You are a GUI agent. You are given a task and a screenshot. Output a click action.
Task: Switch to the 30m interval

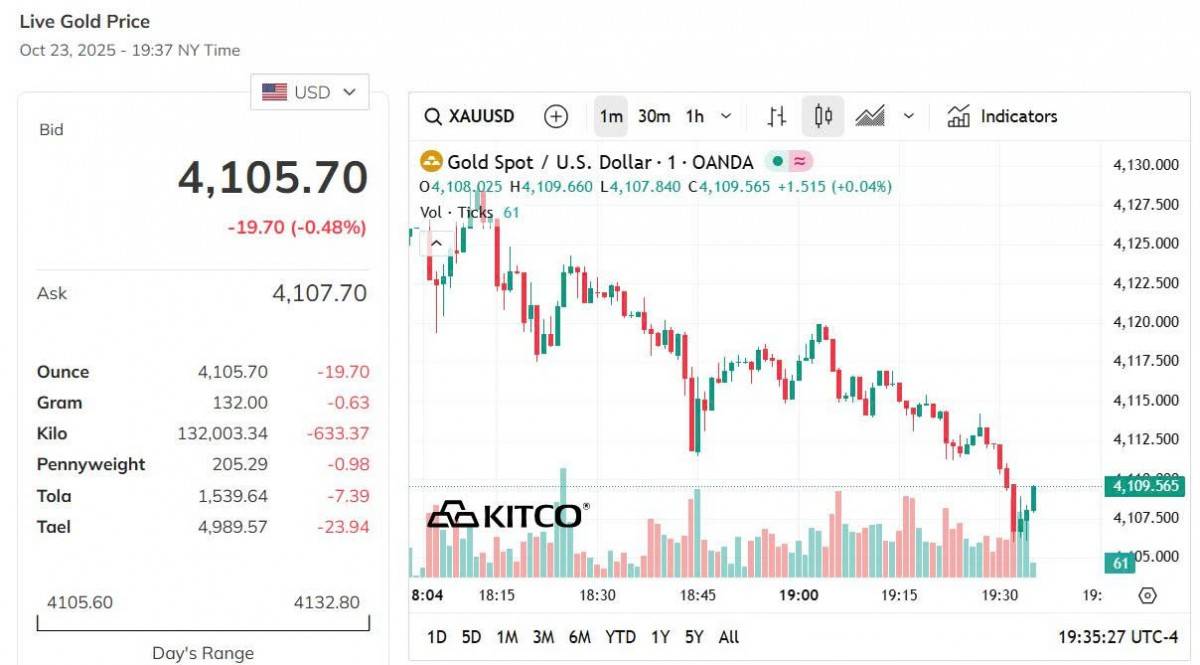point(654,116)
